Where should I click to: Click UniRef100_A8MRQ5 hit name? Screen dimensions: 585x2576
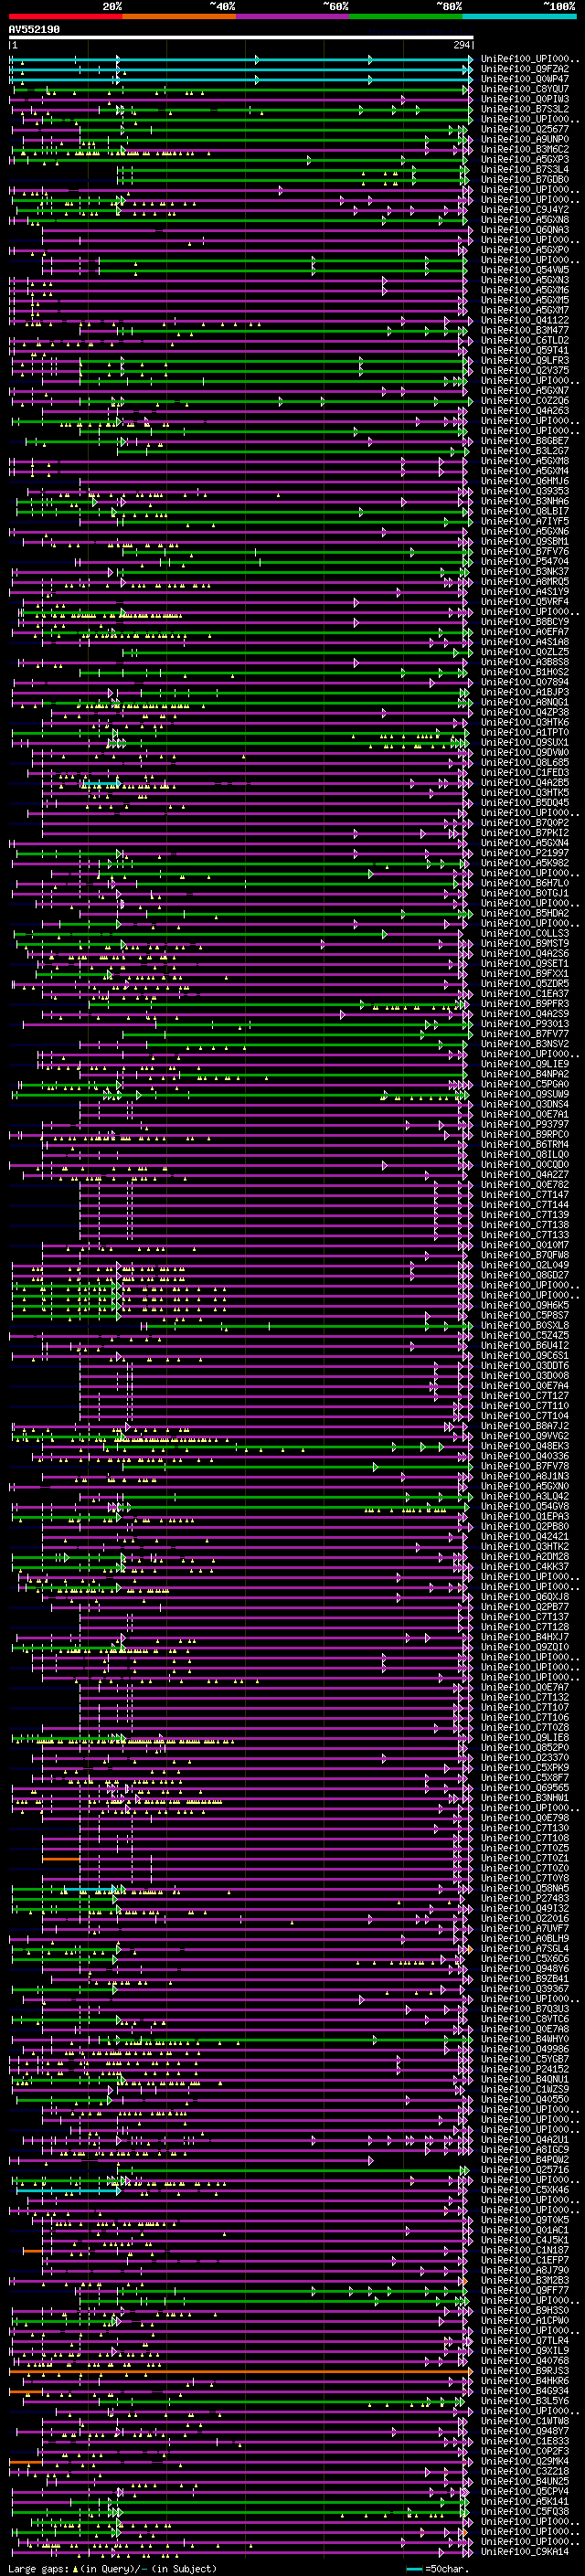525,581
